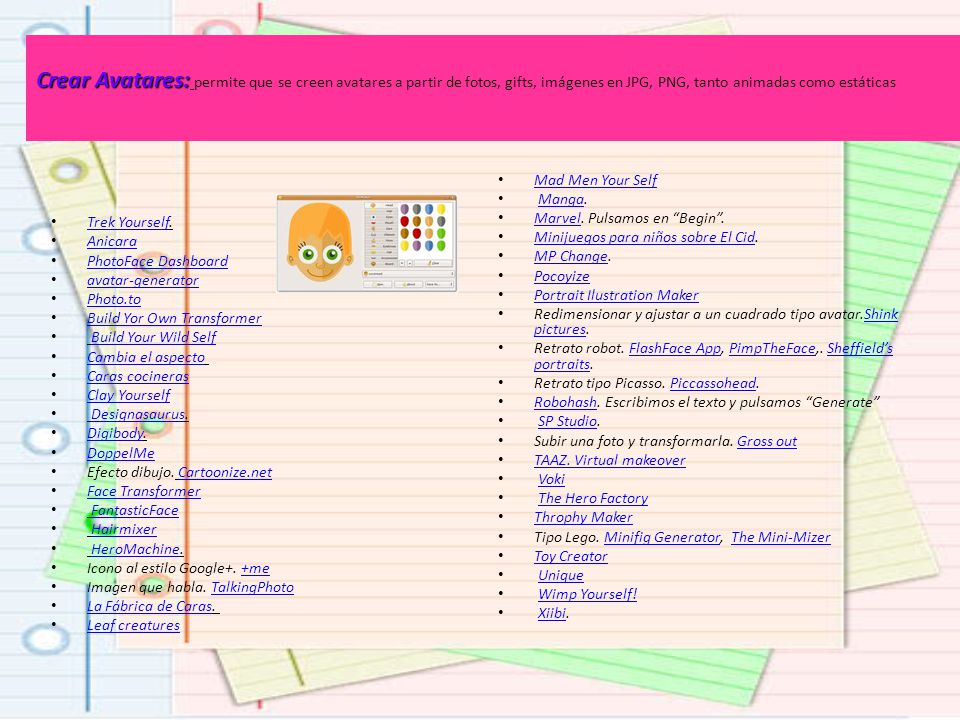This screenshot has height=720, width=960.
Task: Click the Digibody link
Action: 116,433
